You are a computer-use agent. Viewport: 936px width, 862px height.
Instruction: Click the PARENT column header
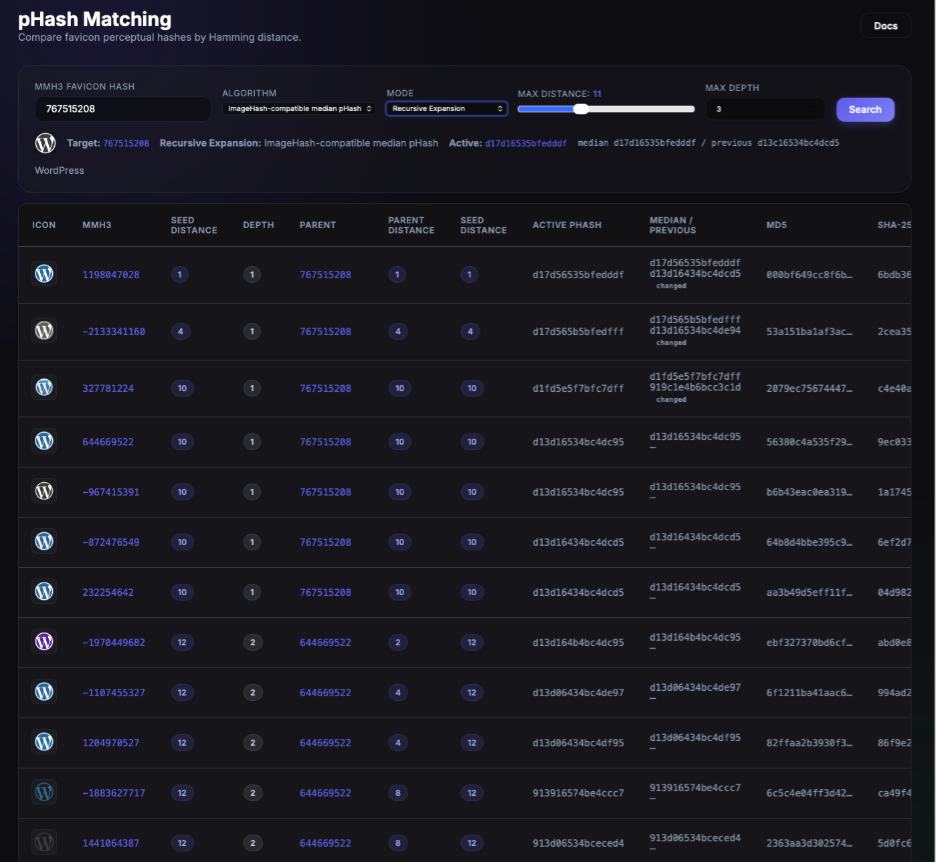[318, 225]
